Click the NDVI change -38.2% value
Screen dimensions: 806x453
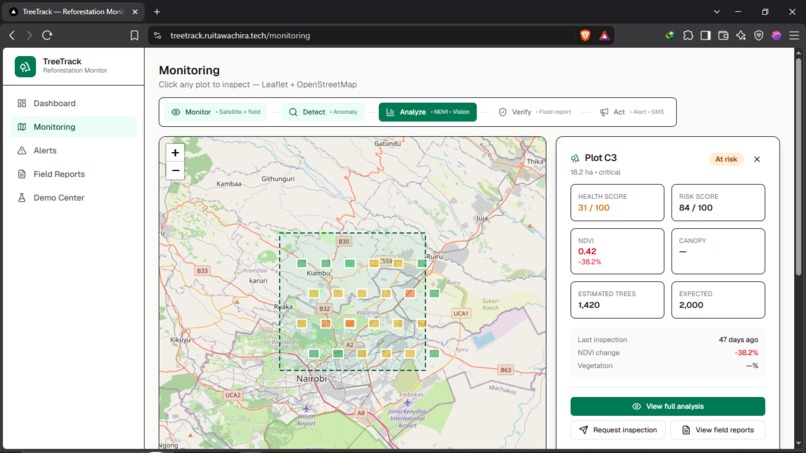pyautogui.click(x=746, y=353)
